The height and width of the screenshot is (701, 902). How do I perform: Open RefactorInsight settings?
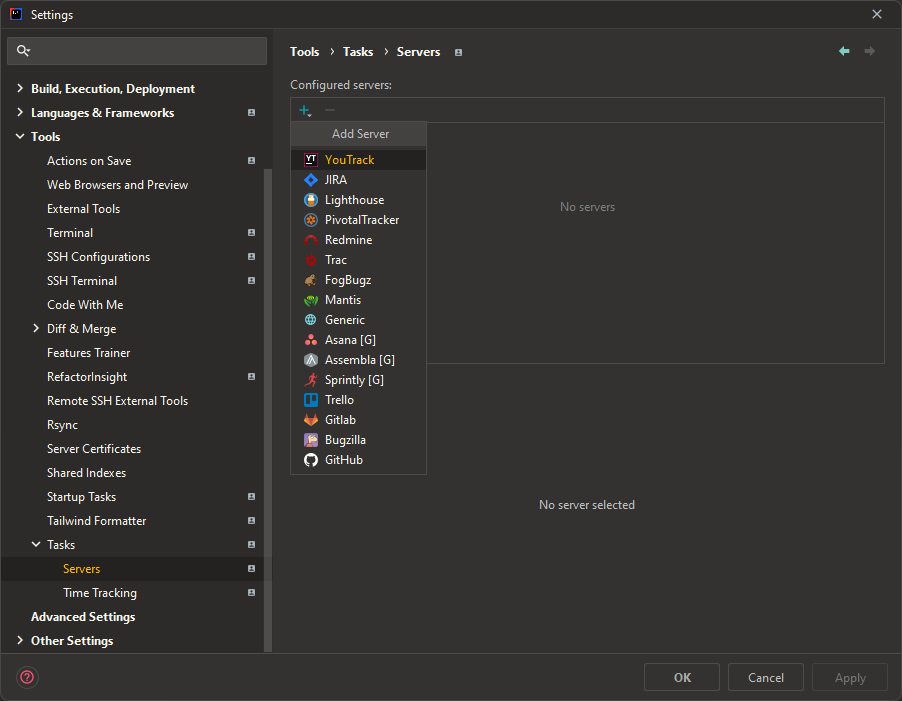87,377
